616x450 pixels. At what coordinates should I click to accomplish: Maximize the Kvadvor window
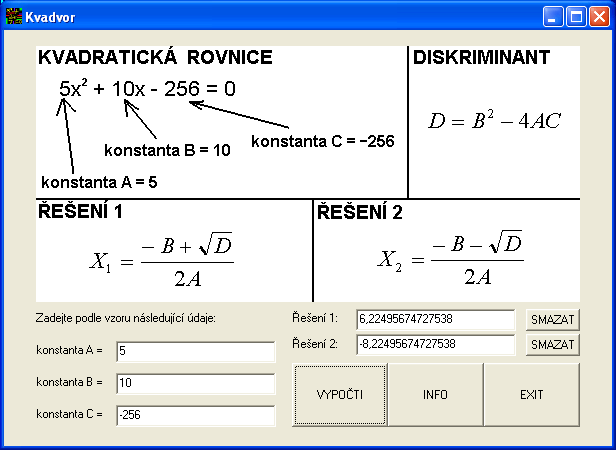(576, 16)
